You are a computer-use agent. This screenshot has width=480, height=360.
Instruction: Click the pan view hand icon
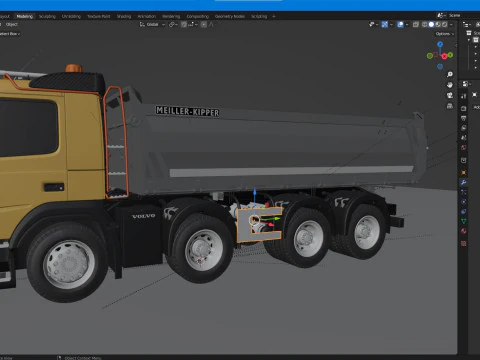tap(450, 85)
